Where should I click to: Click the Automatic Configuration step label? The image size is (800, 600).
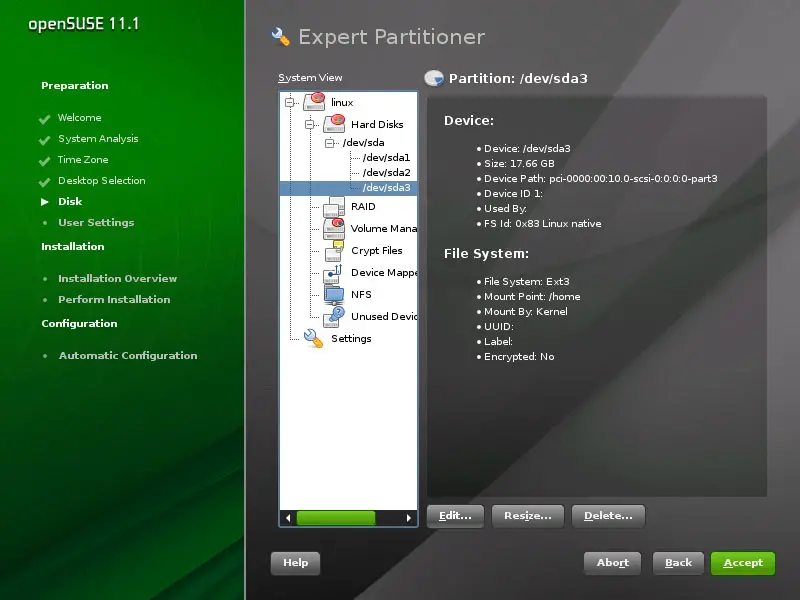[x=128, y=356]
